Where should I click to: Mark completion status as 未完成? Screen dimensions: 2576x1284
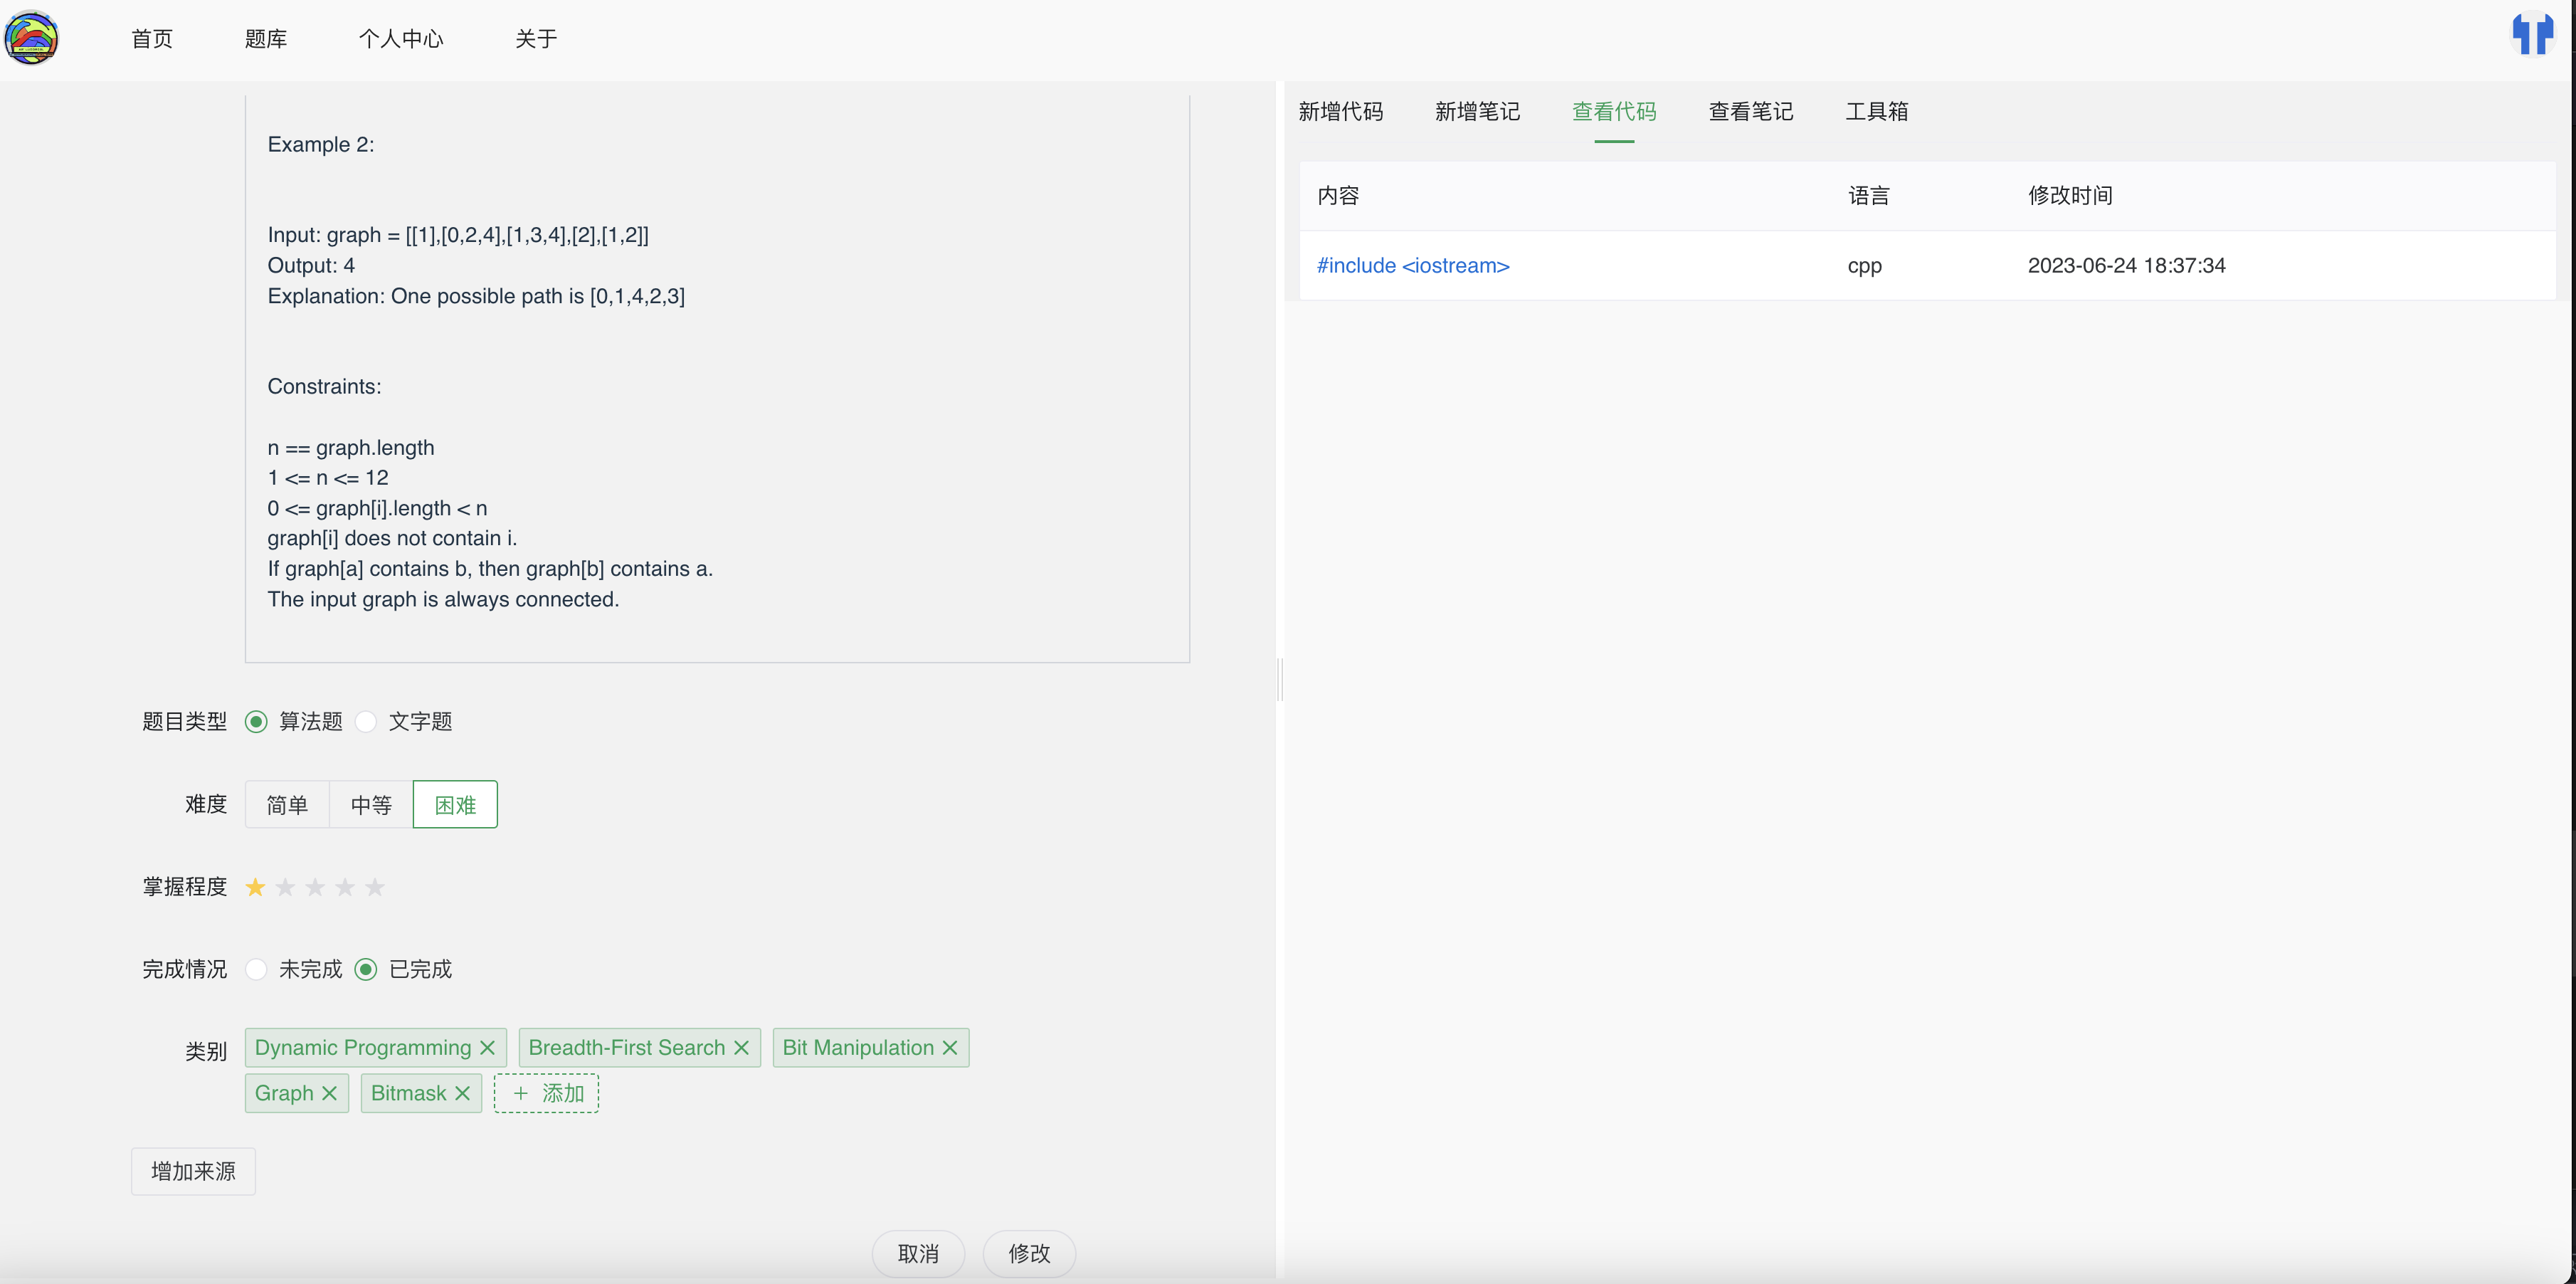[257, 969]
